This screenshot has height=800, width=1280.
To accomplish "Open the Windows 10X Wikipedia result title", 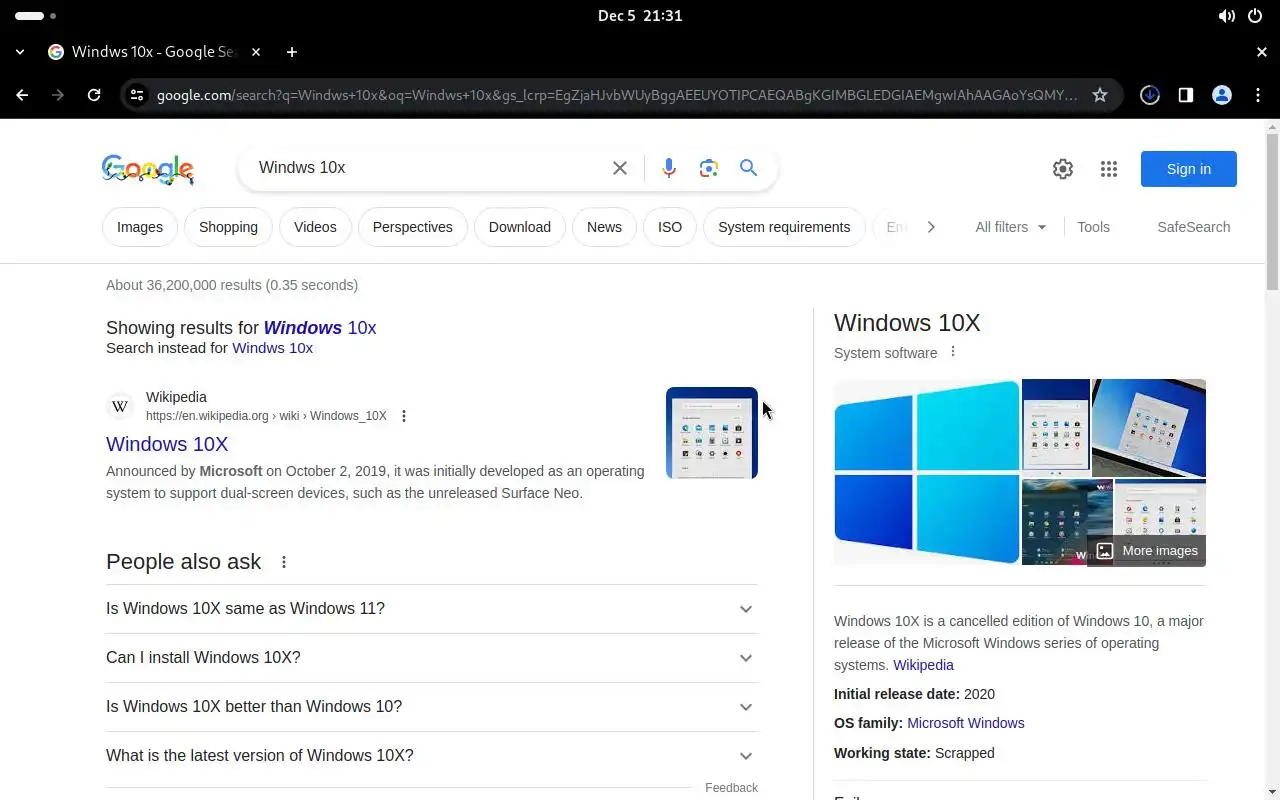I will click(167, 444).
